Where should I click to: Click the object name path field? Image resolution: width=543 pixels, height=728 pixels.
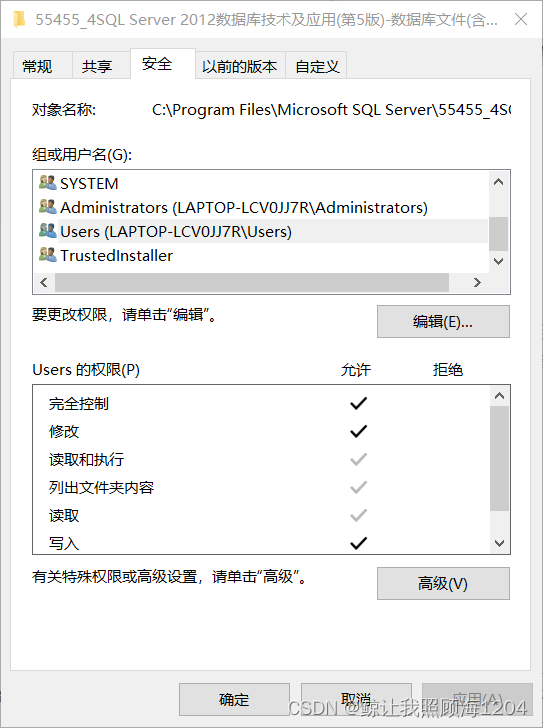click(331, 110)
